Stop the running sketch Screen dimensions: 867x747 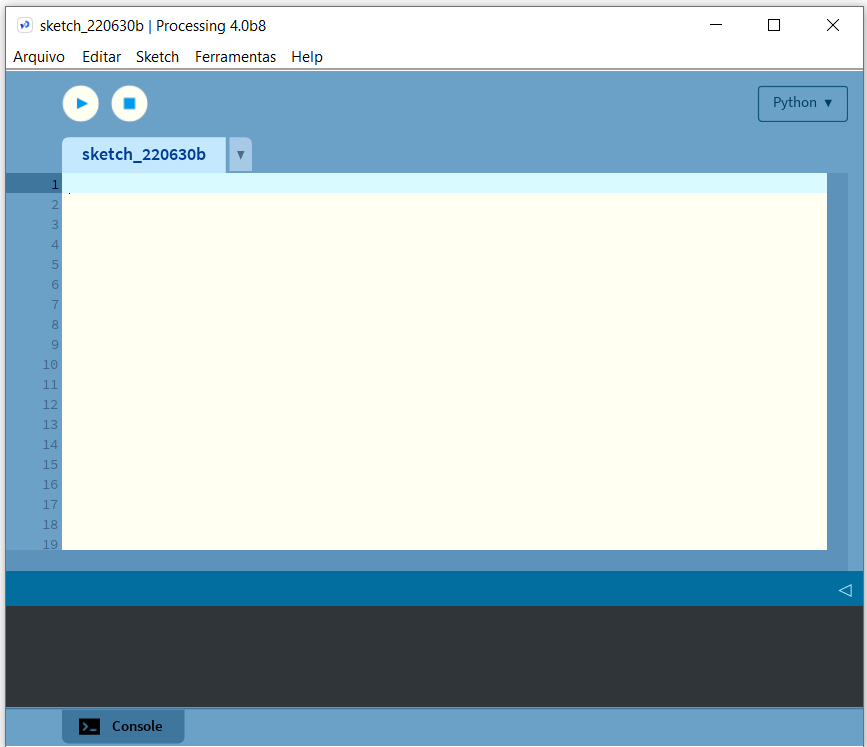129,103
